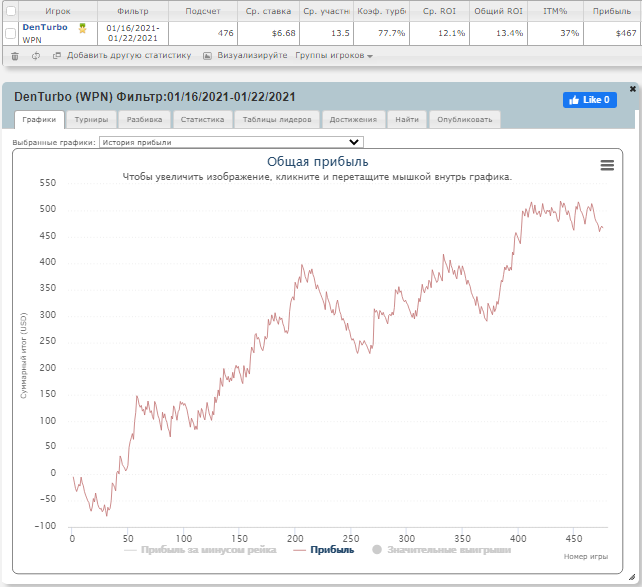This screenshot has width=642, height=587.
Task: Sort by Ср. ROI column header
Action: (x=439, y=11)
